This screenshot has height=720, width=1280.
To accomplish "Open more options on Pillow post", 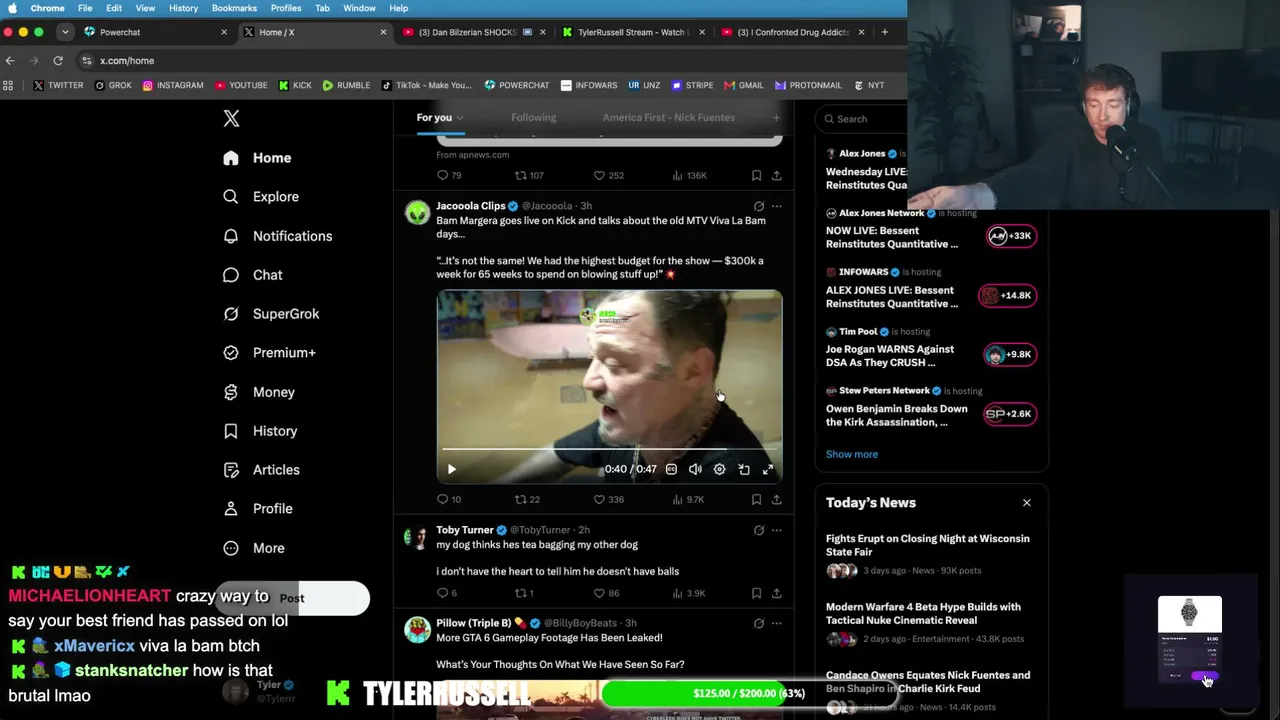I will tap(776, 623).
